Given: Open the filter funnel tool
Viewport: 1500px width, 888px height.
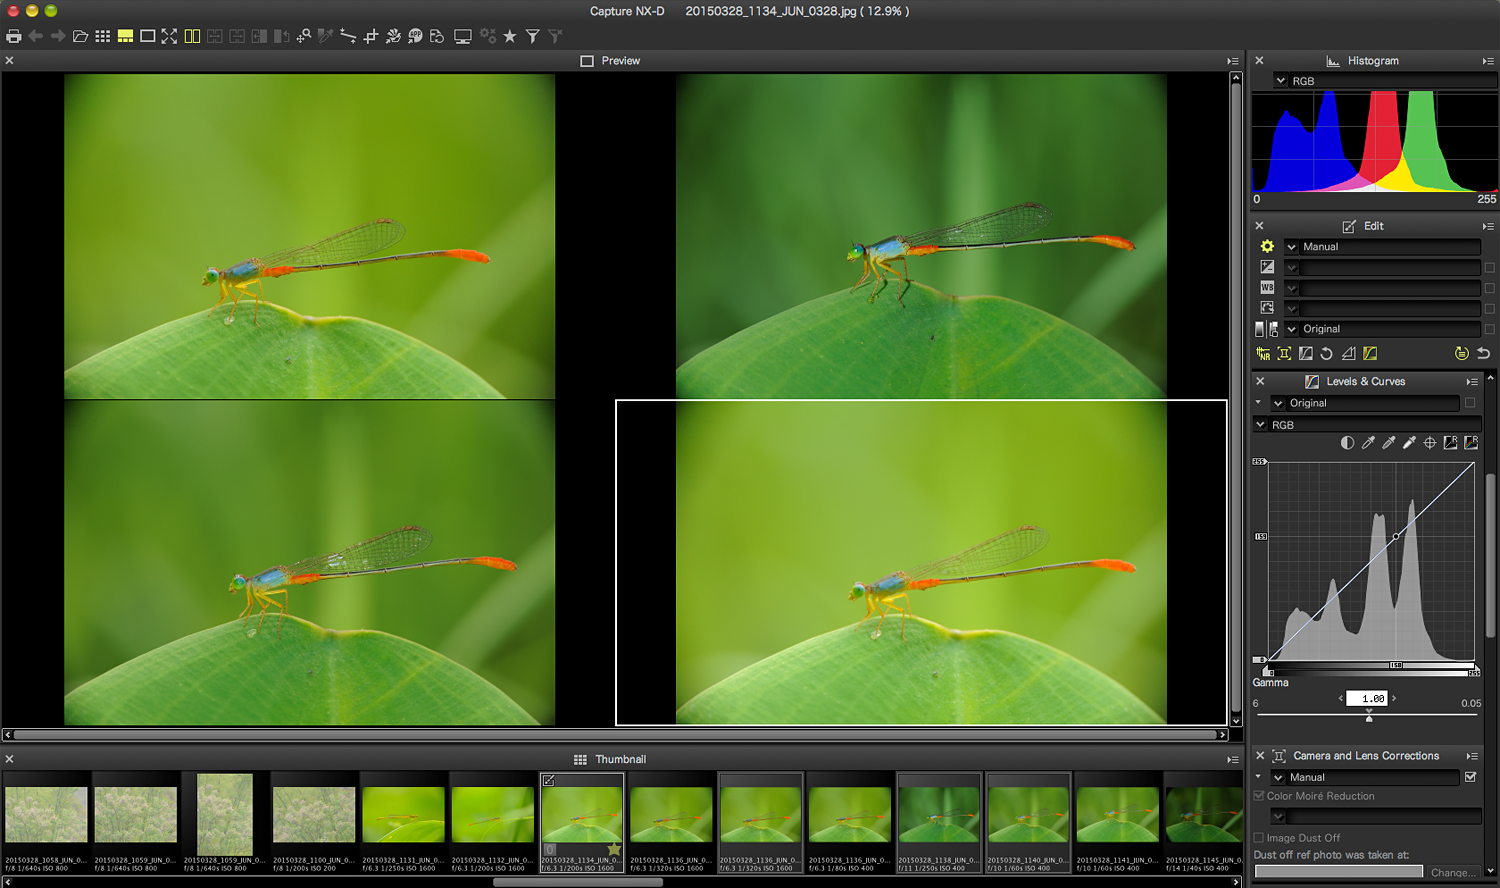Looking at the screenshot, I should click(533, 36).
